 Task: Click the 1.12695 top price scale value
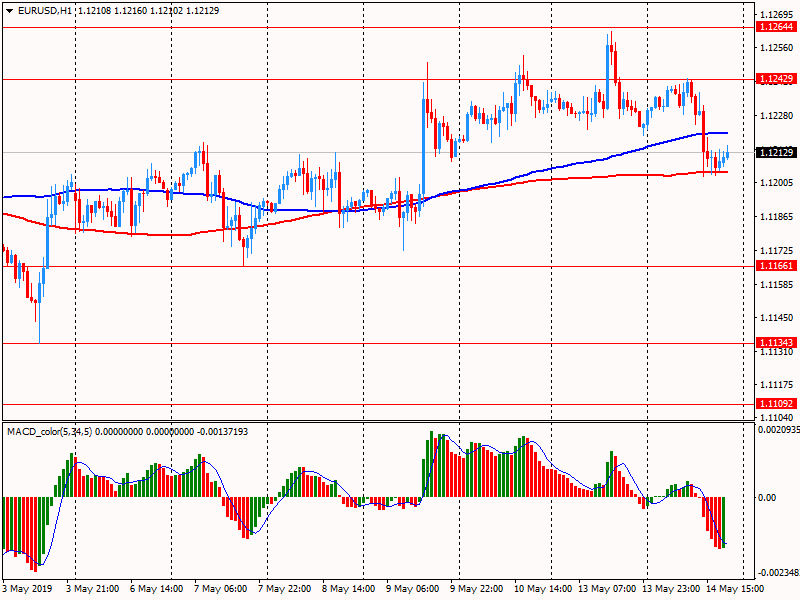tap(775, 15)
